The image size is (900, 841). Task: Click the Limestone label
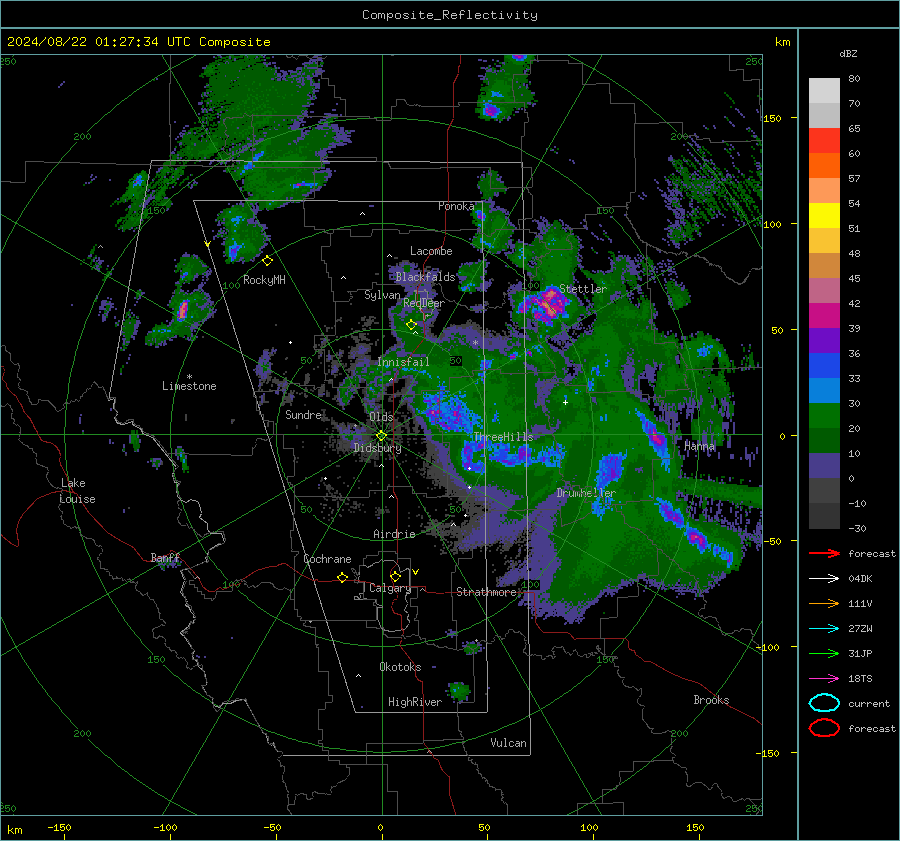(x=189, y=386)
